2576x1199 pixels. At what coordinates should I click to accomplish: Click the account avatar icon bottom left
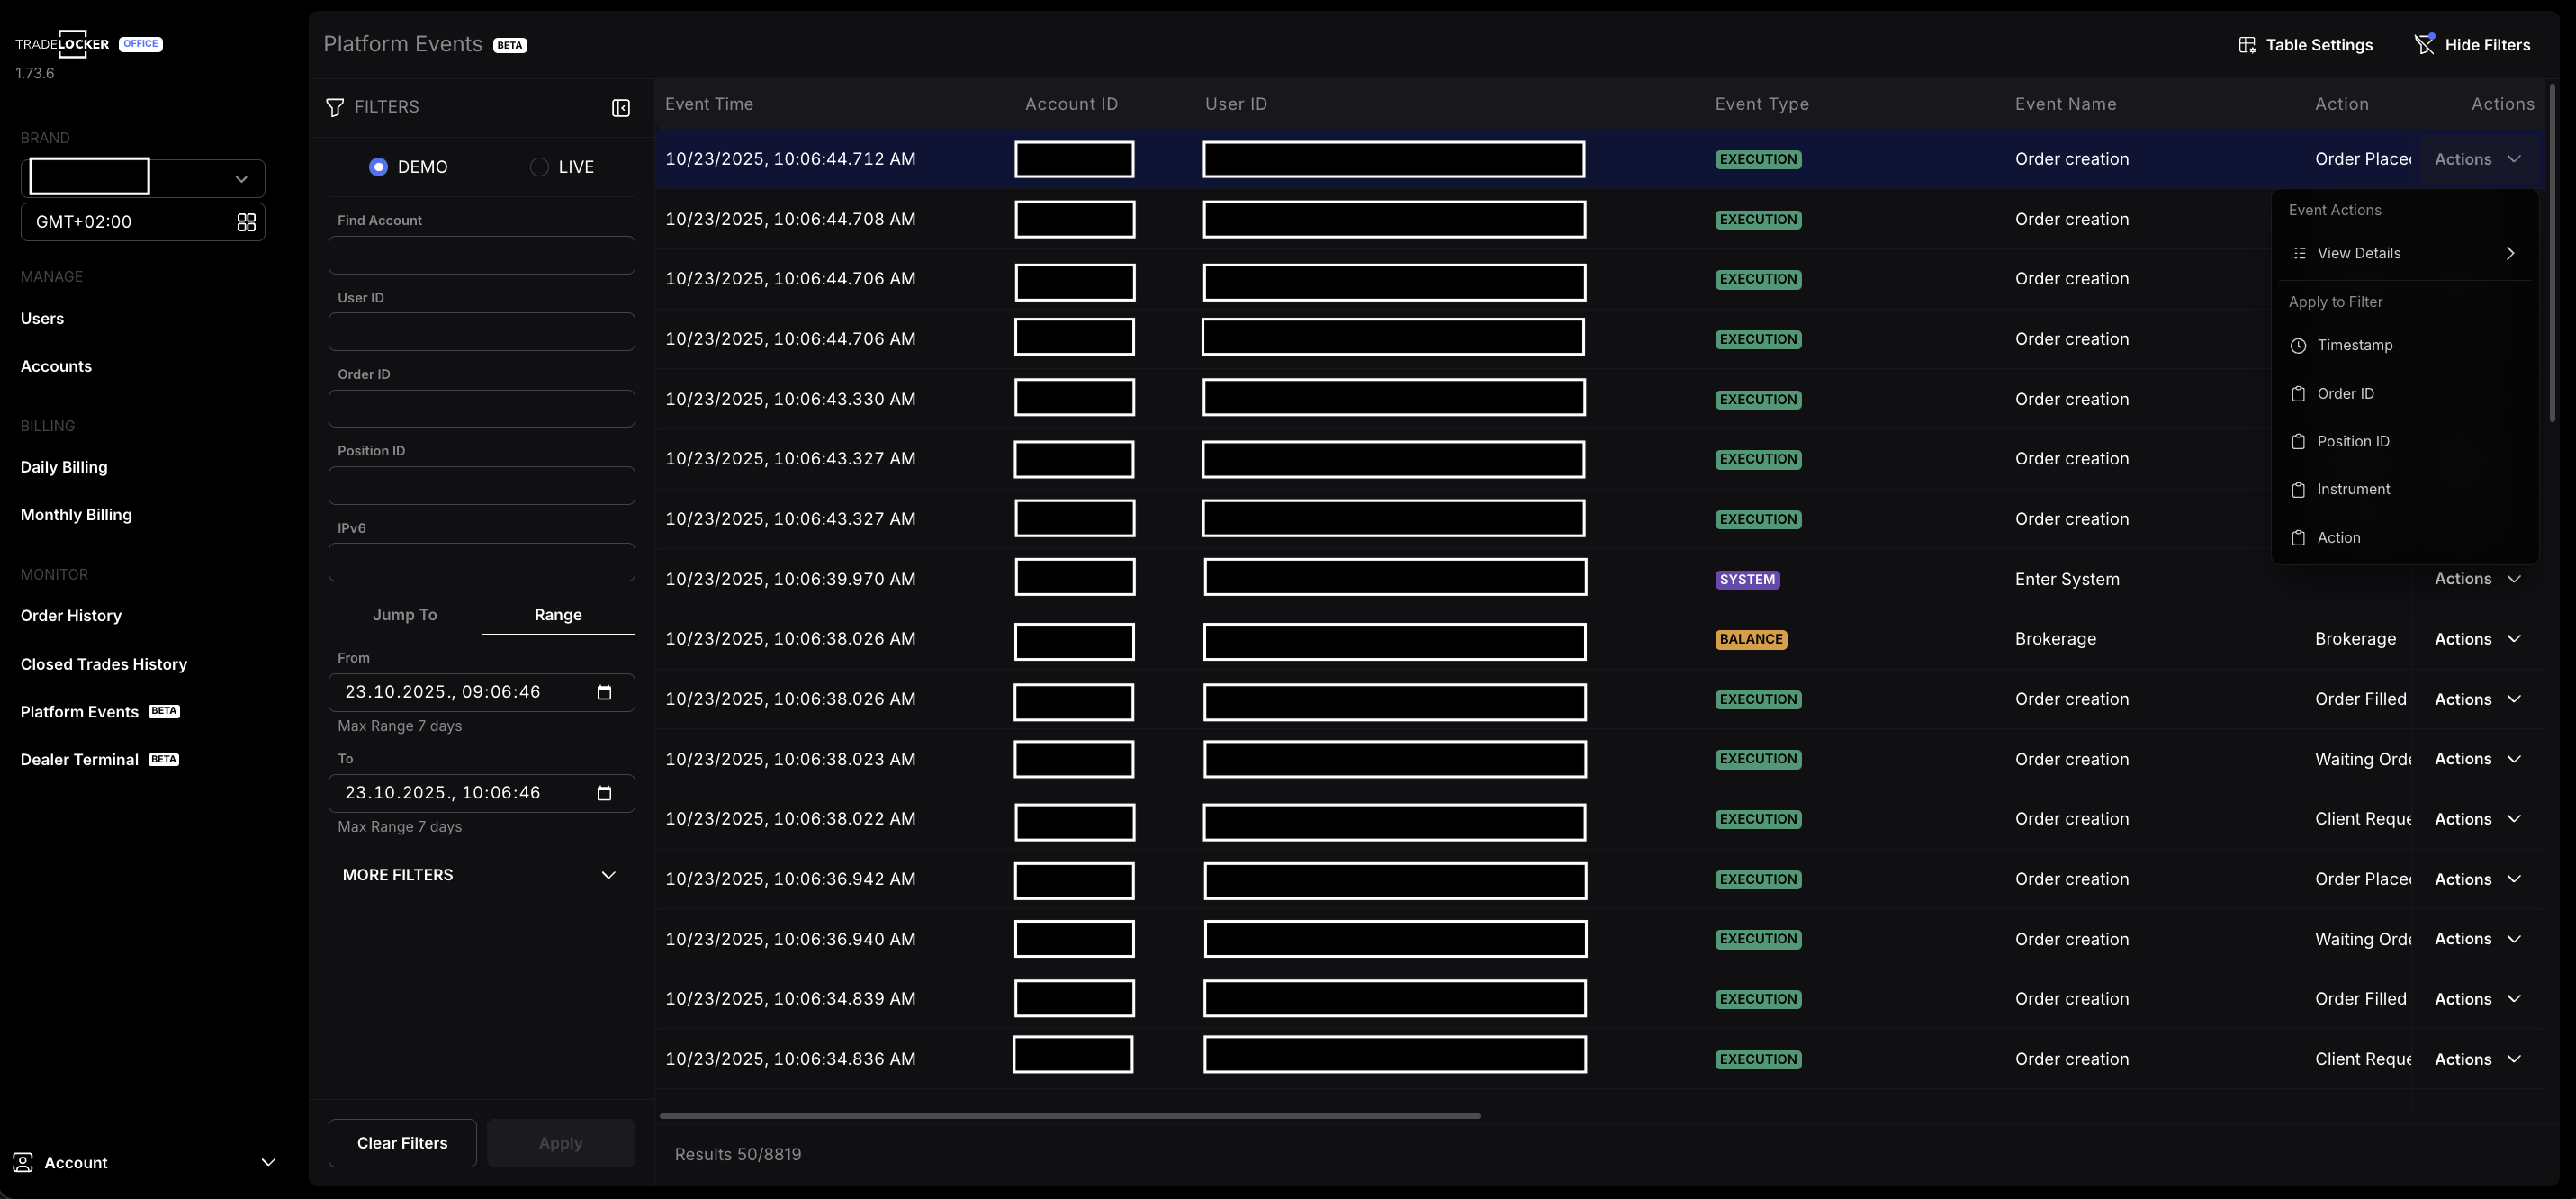click(24, 1162)
